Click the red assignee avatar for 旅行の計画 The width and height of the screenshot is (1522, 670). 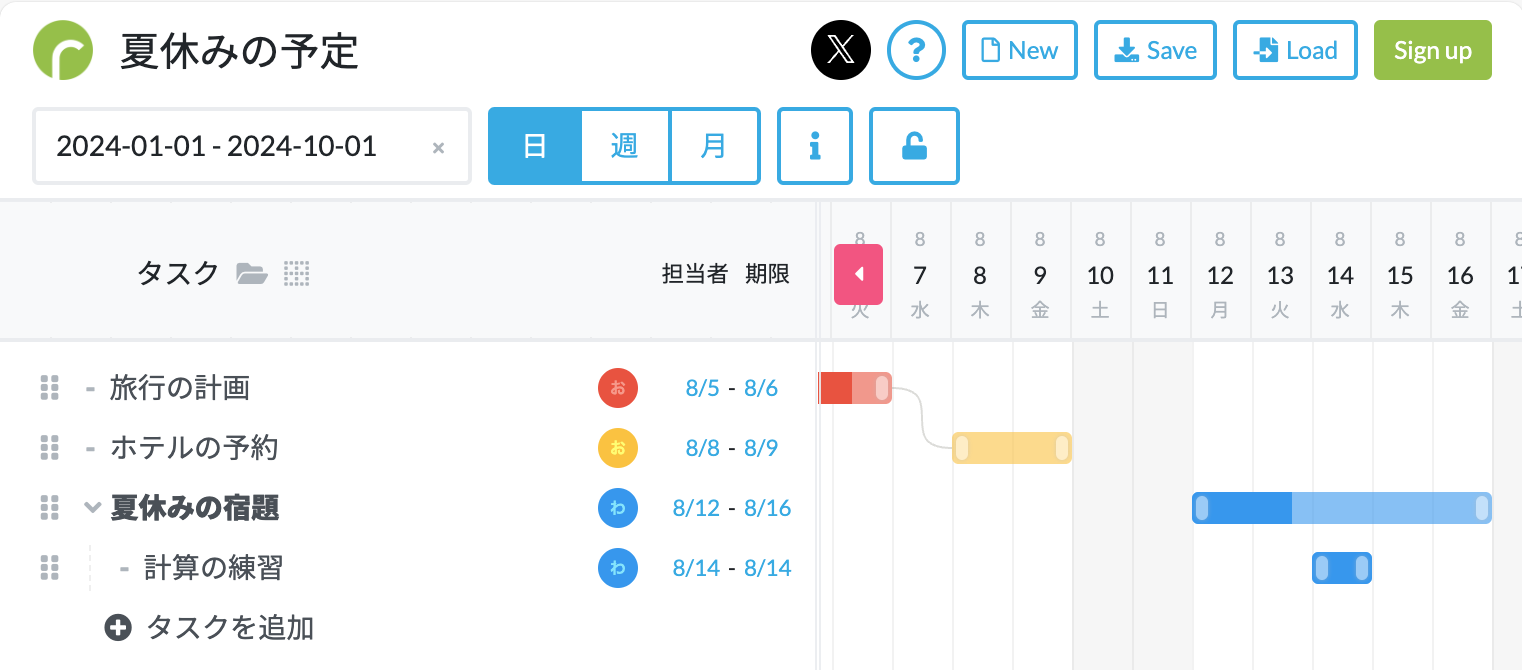click(x=618, y=388)
